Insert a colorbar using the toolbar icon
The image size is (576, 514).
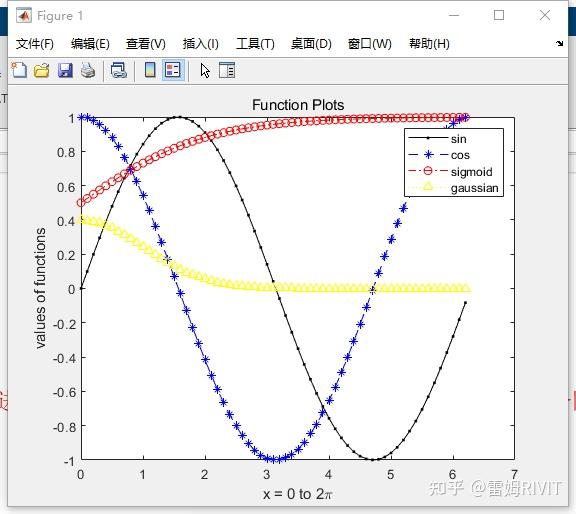[150, 70]
